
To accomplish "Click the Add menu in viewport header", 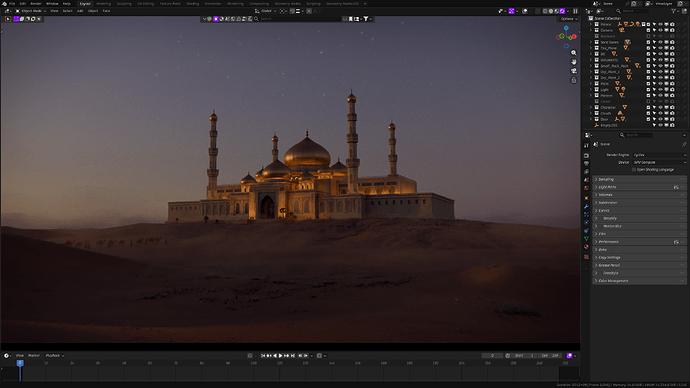I will [x=80, y=11].
